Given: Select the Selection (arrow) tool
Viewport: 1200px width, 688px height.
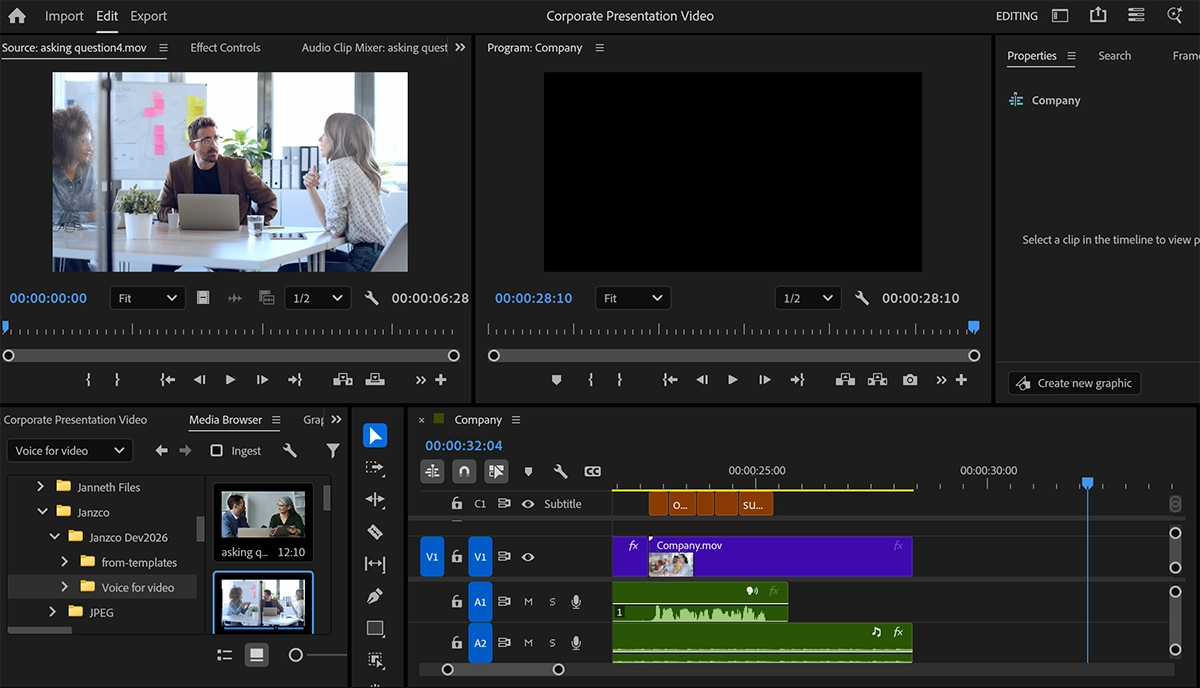Looking at the screenshot, I should [x=375, y=436].
